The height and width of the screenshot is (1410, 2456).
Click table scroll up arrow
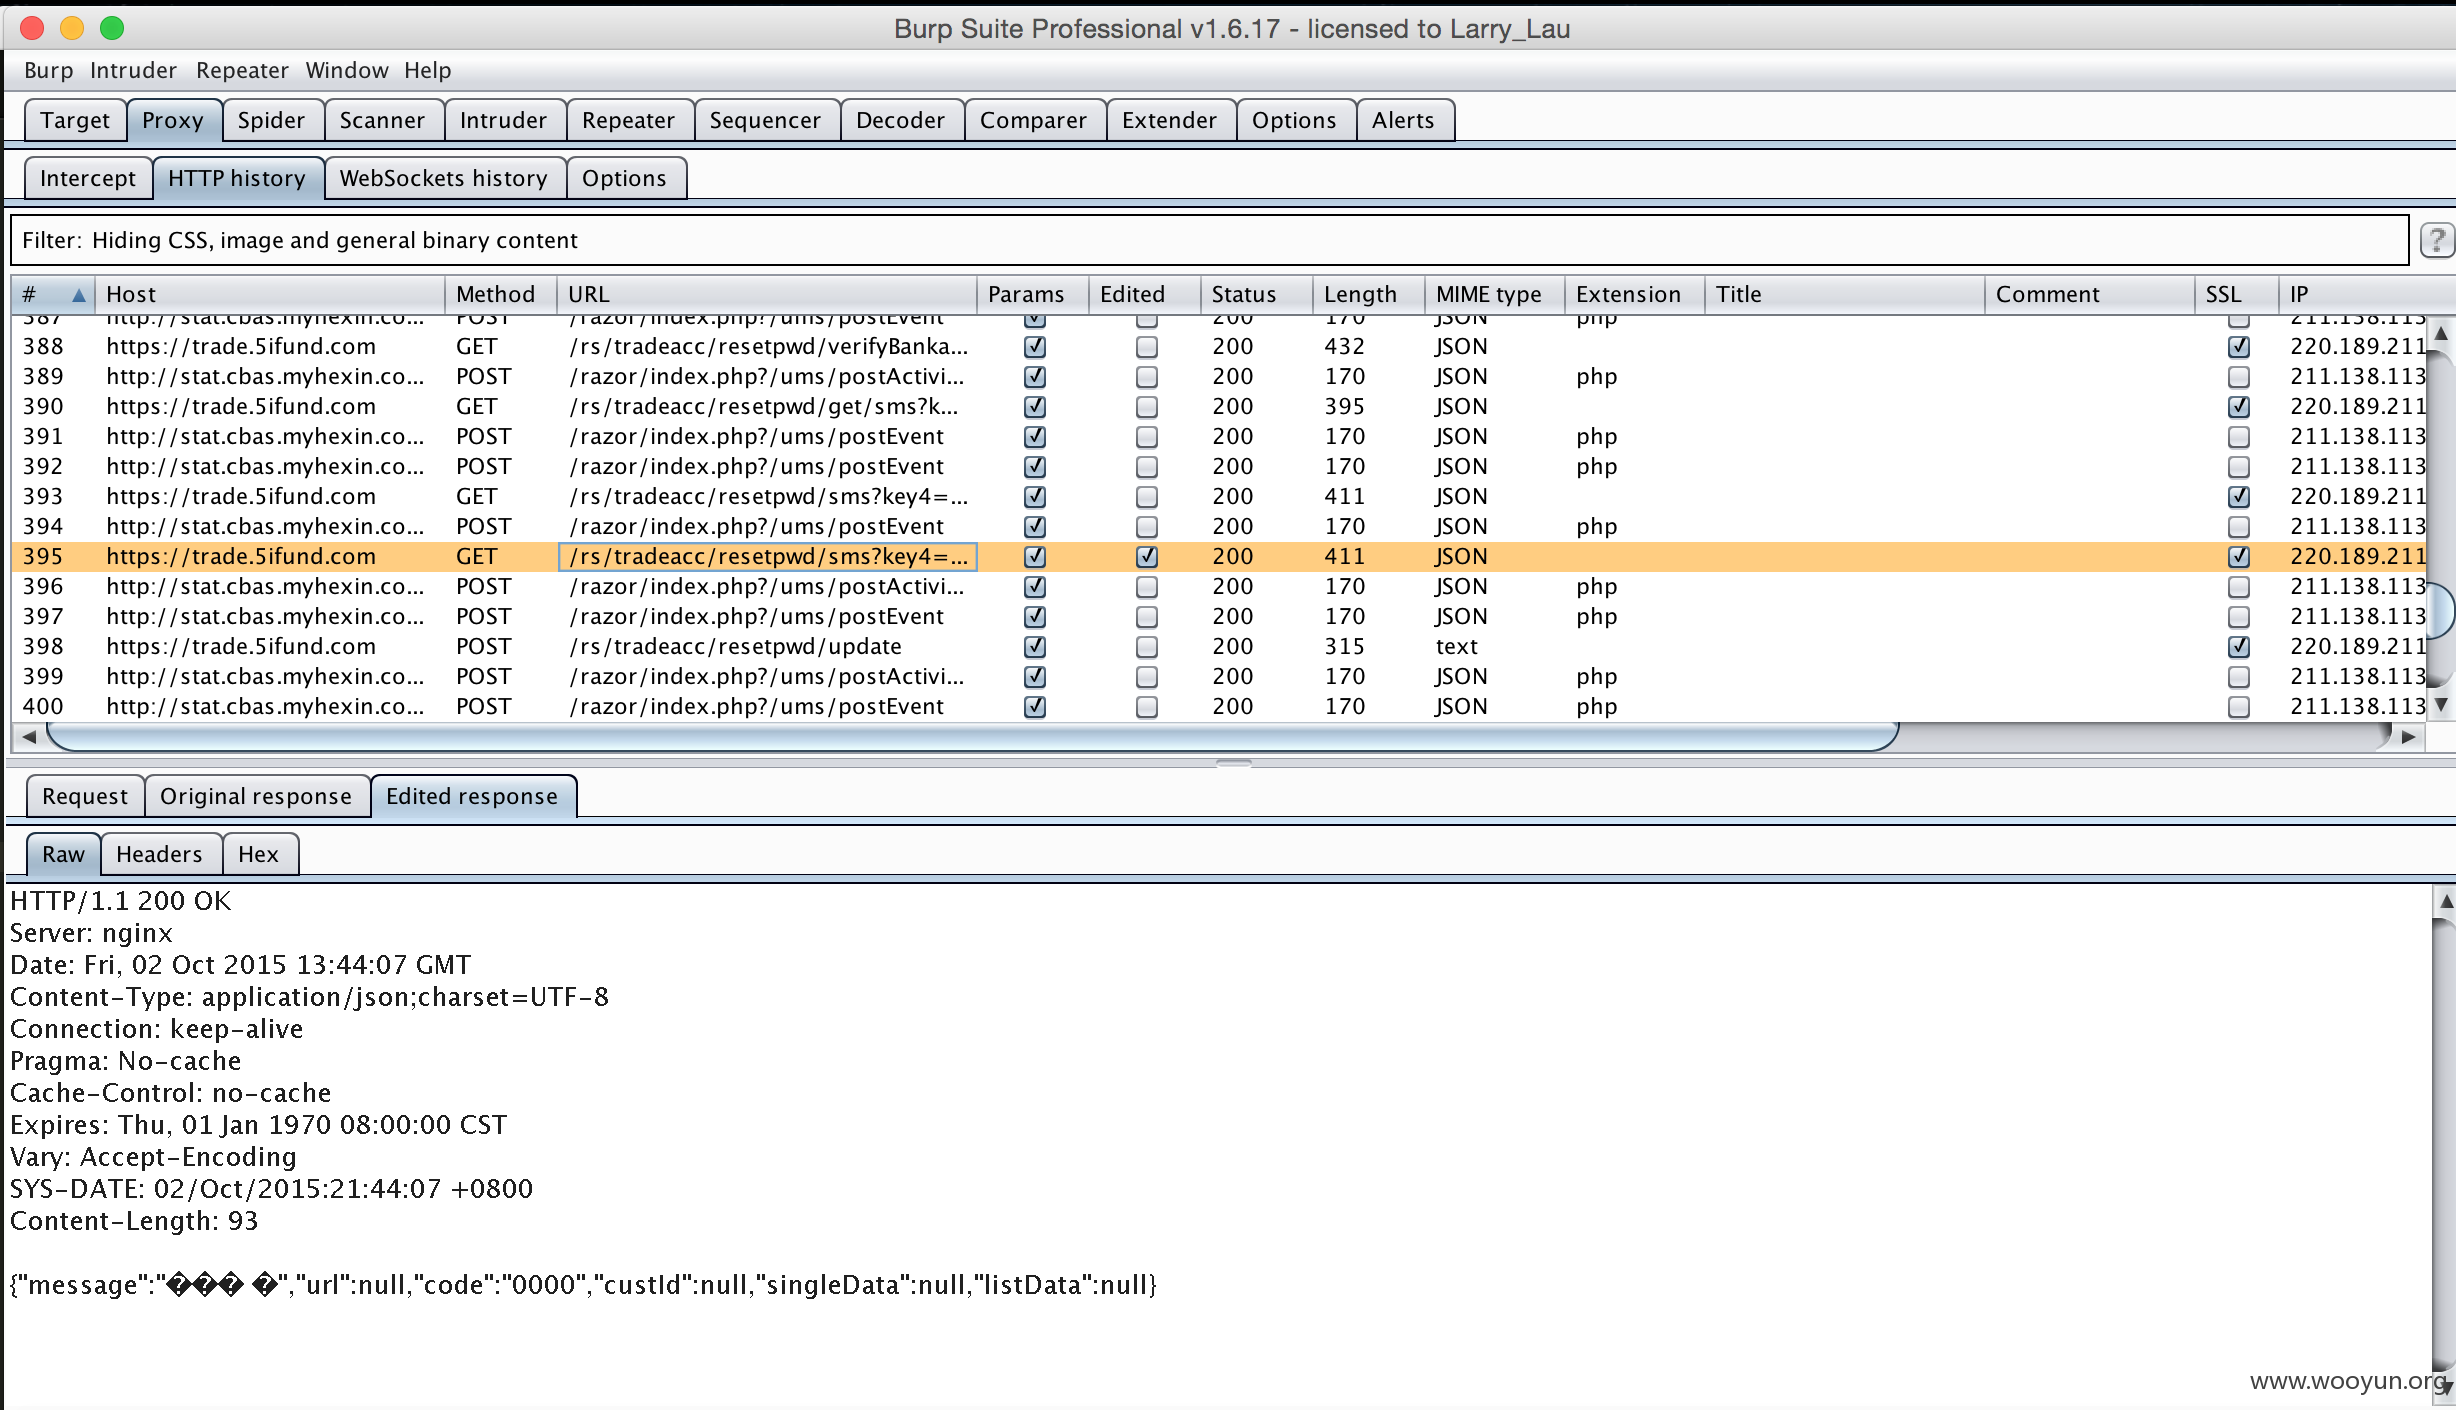(x=2441, y=333)
